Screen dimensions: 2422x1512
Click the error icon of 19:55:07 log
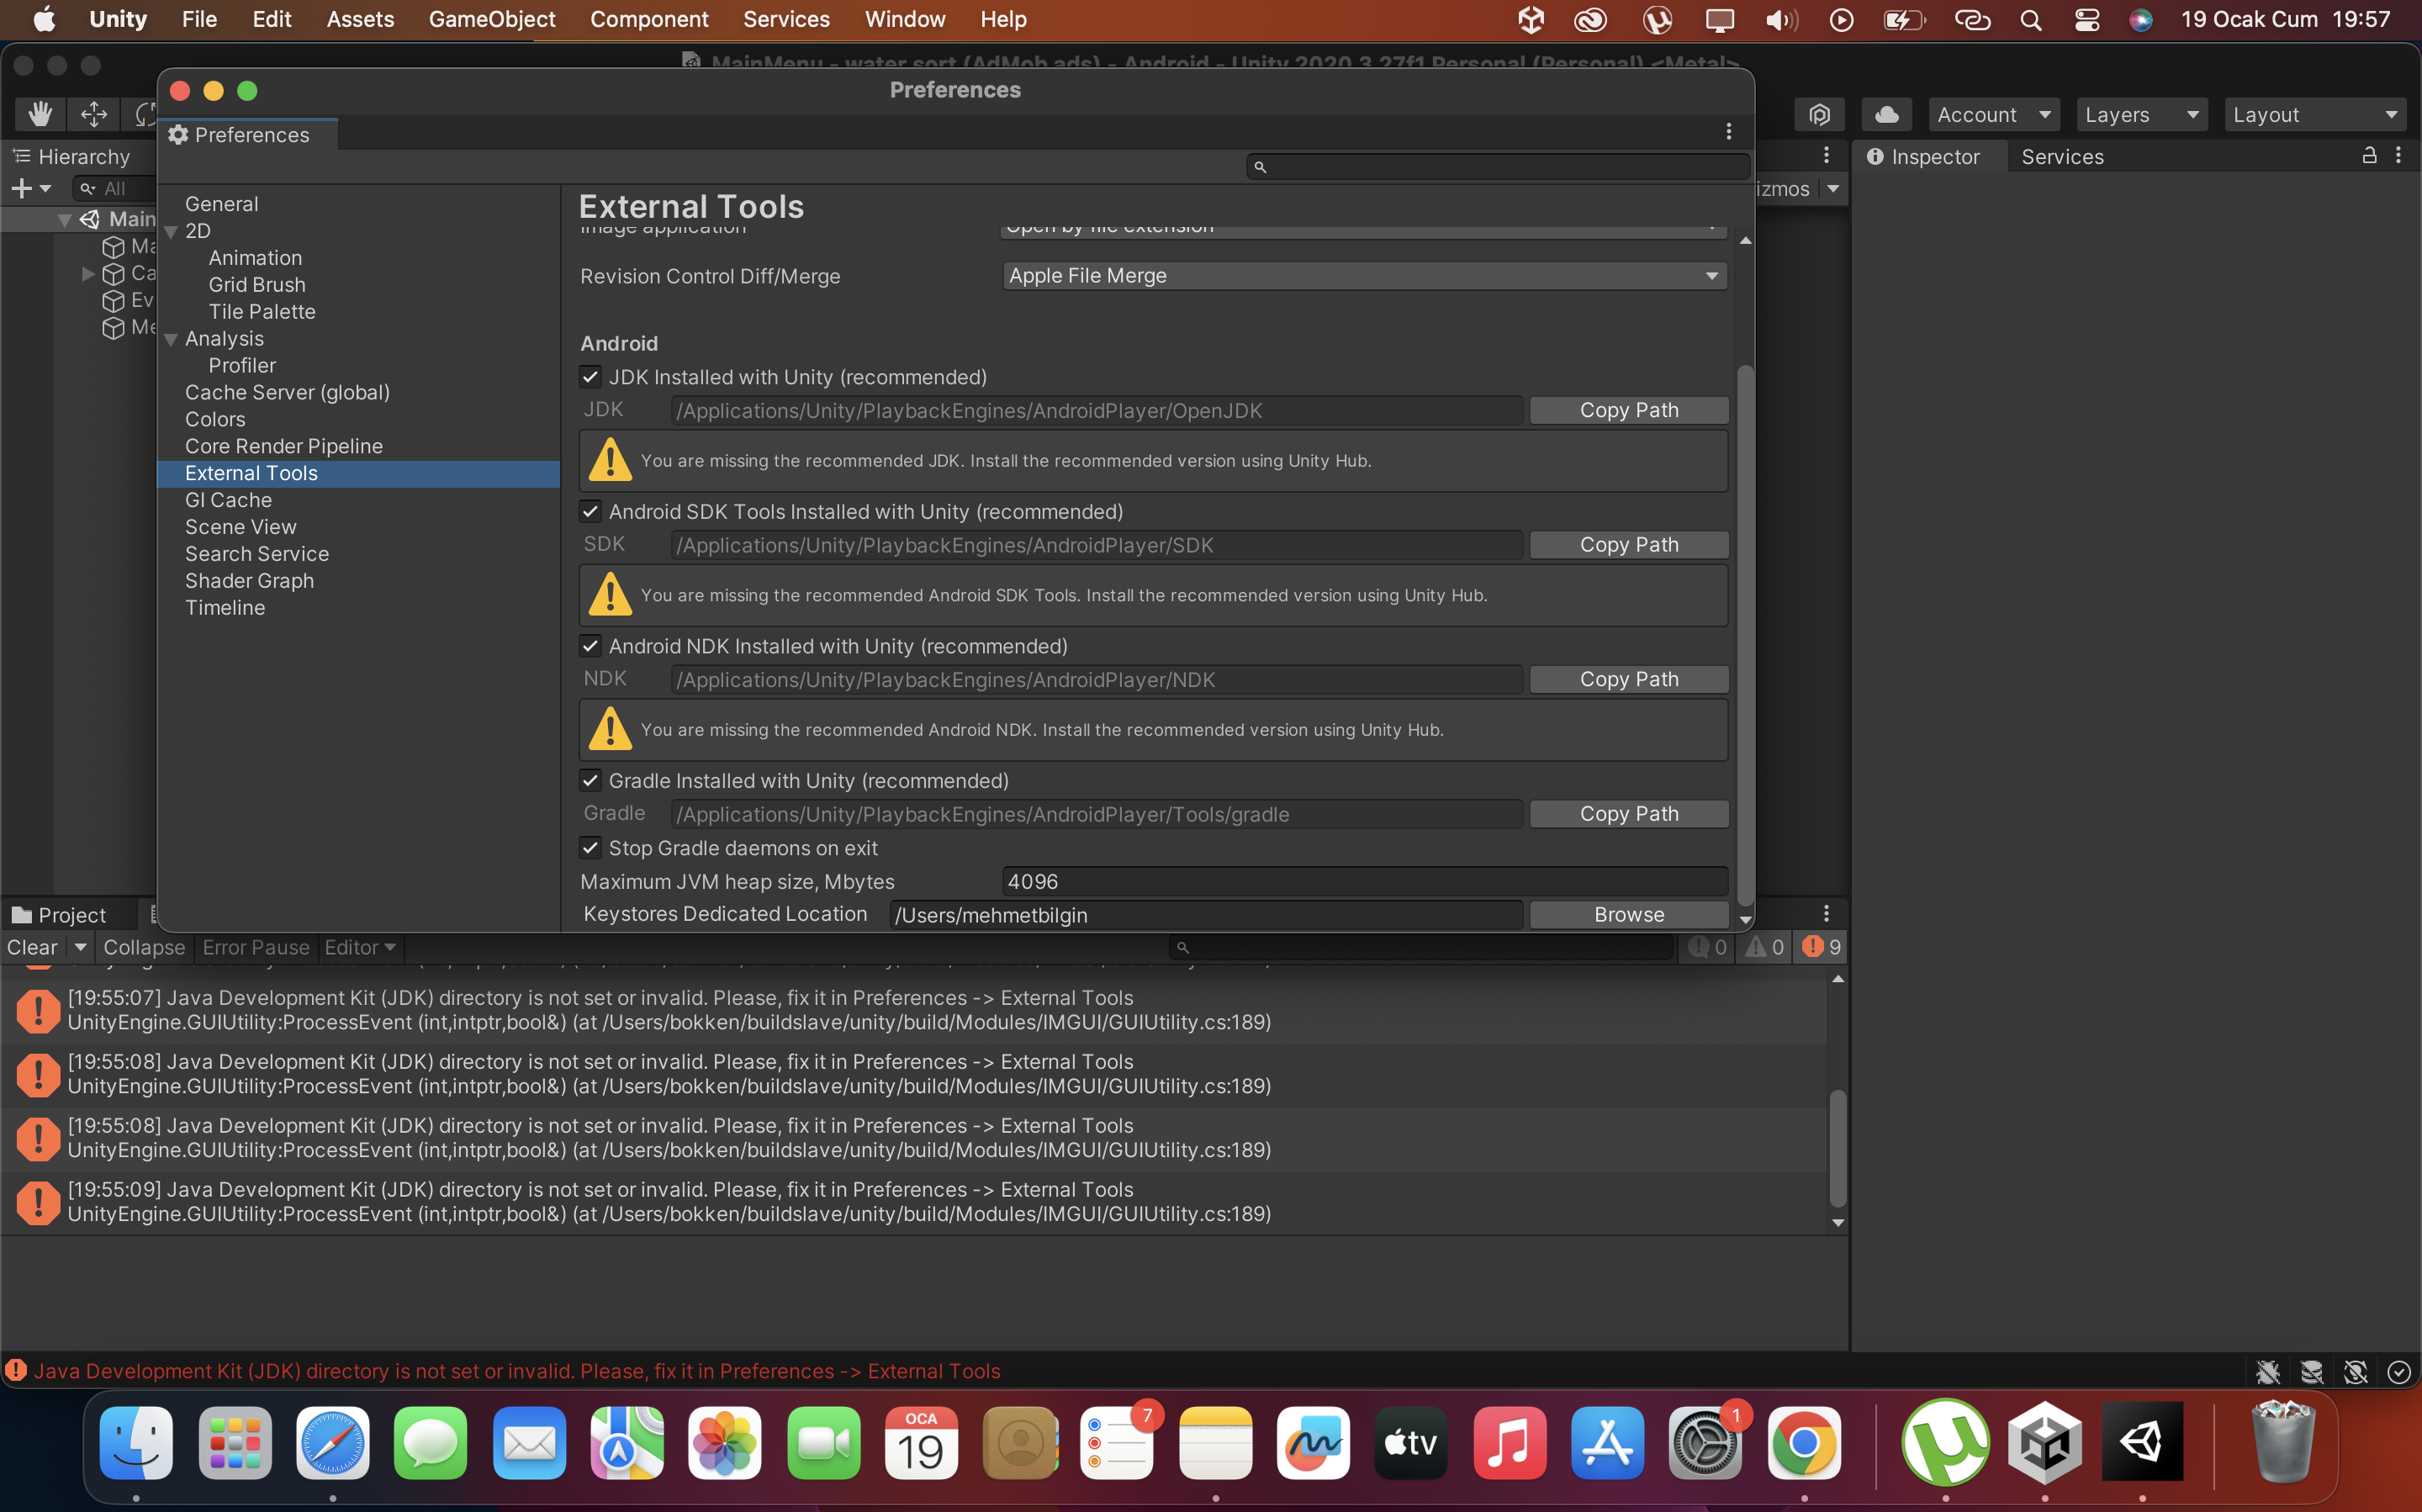pos(38,1010)
